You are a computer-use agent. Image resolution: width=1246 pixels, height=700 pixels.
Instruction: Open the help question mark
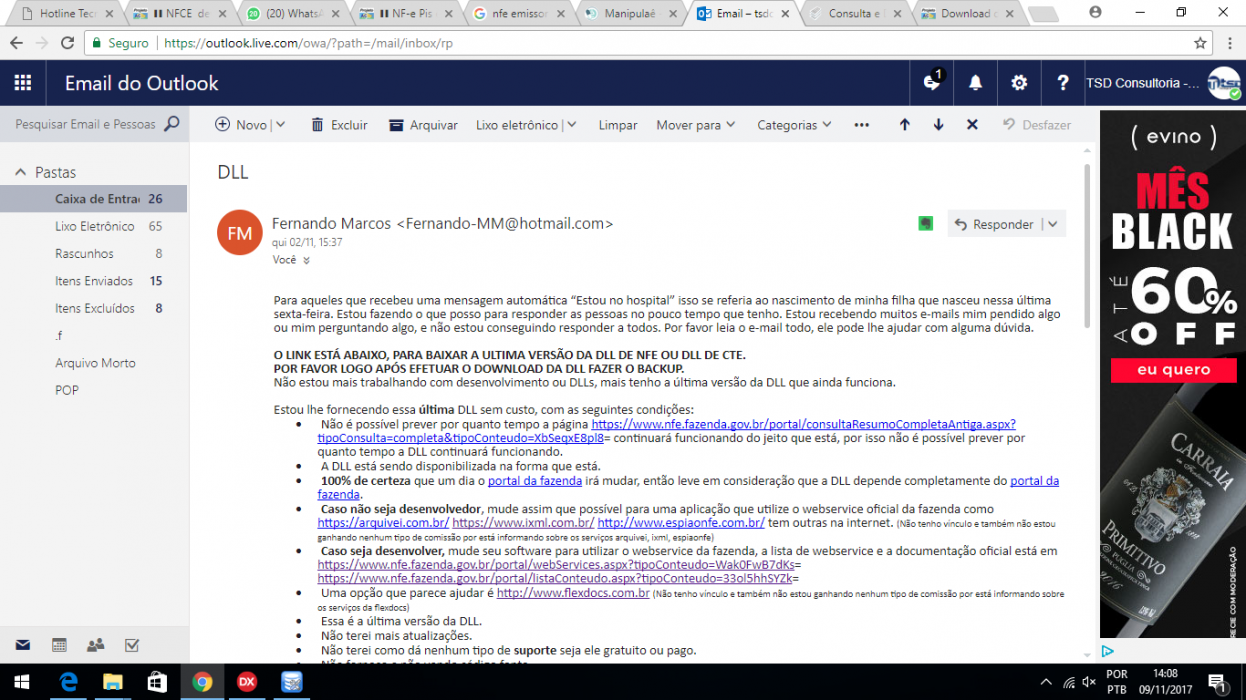[x=1063, y=83]
